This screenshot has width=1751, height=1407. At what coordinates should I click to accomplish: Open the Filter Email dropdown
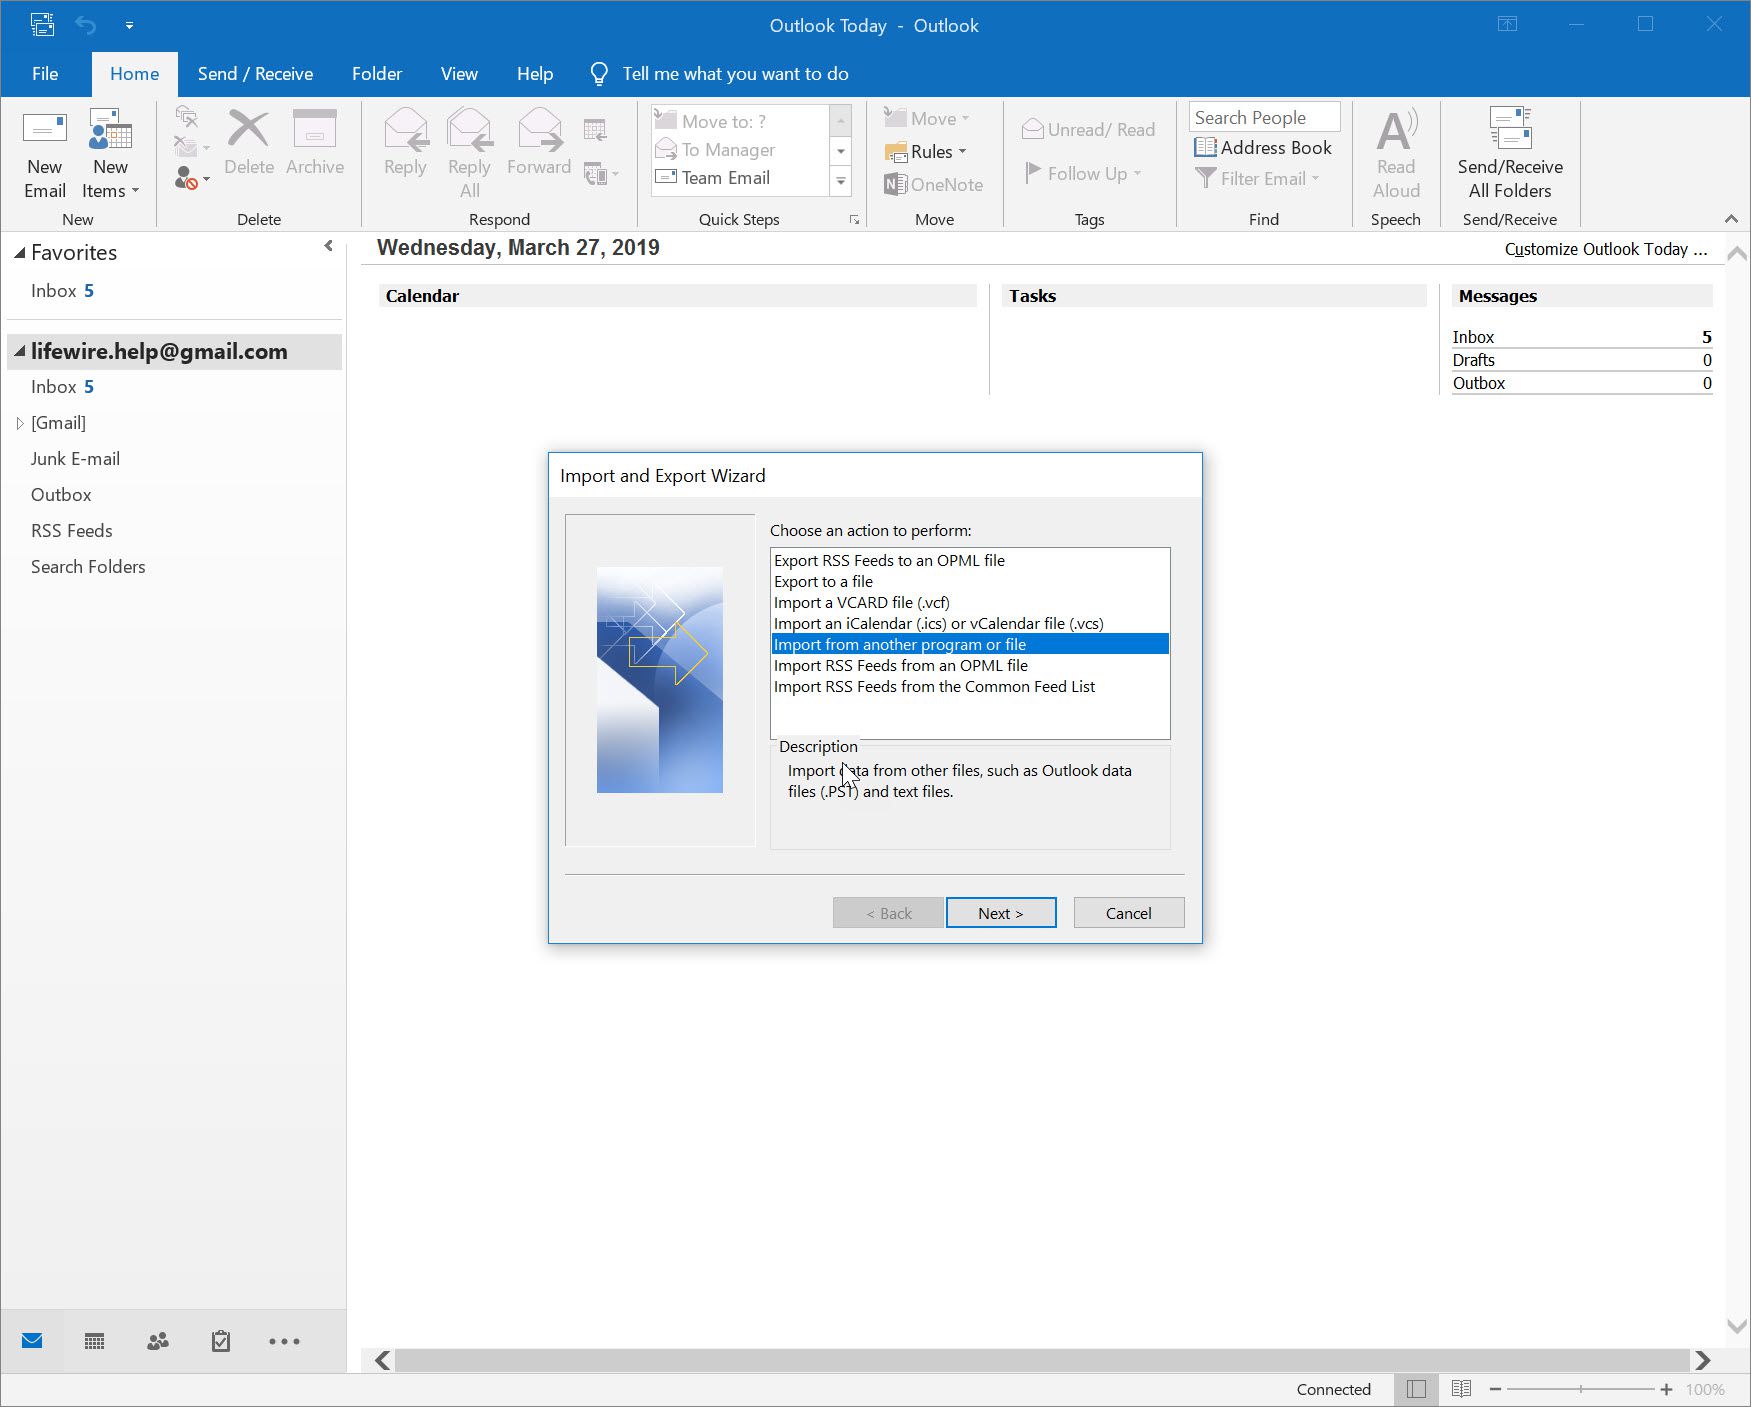[x=1257, y=179]
